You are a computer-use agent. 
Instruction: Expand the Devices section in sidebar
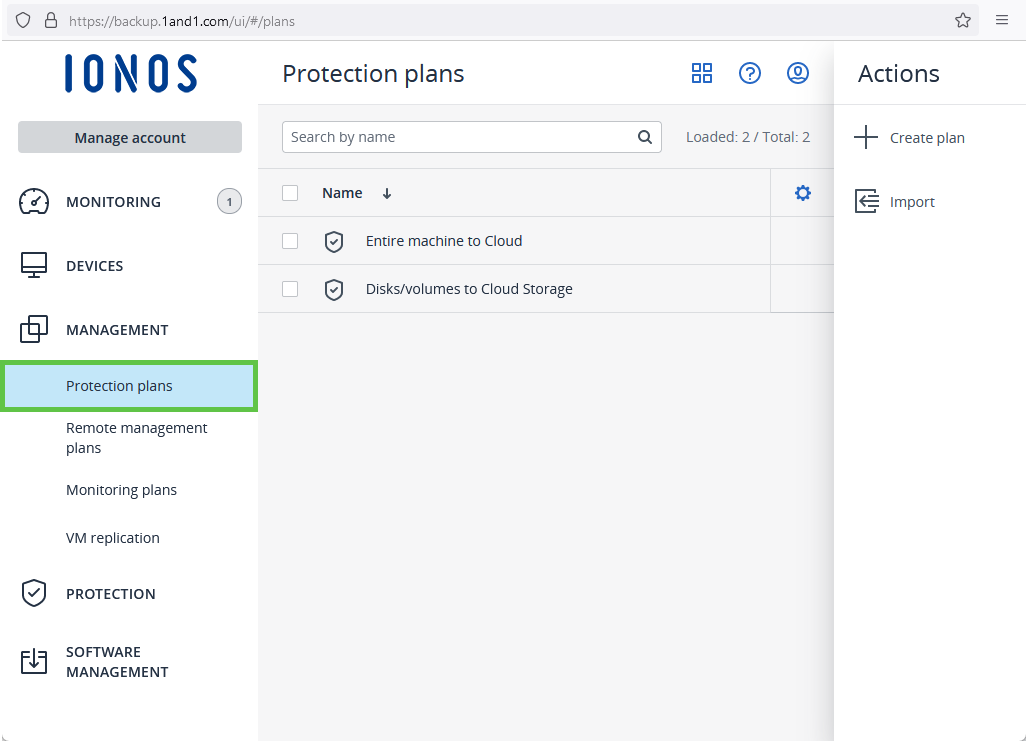coord(95,266)
